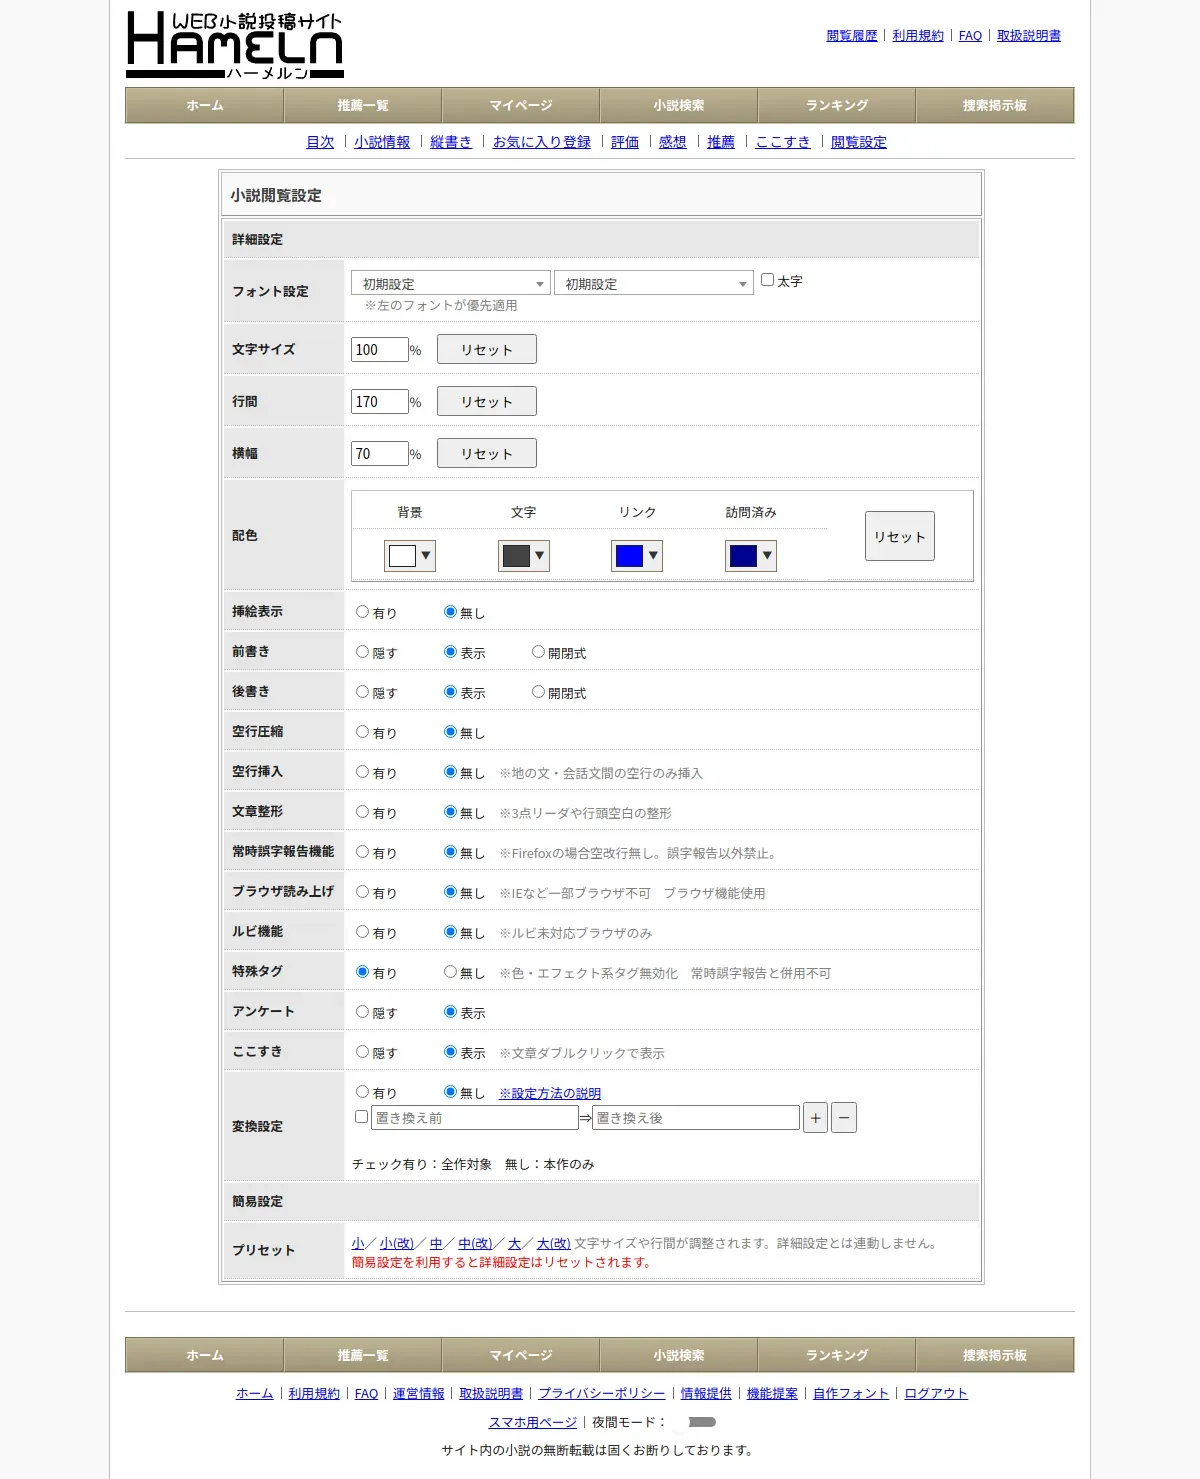The width and height of the screenshot is (1200, 1479).
Task: Apply the 小(改) preset
Action: point(397,1243)
